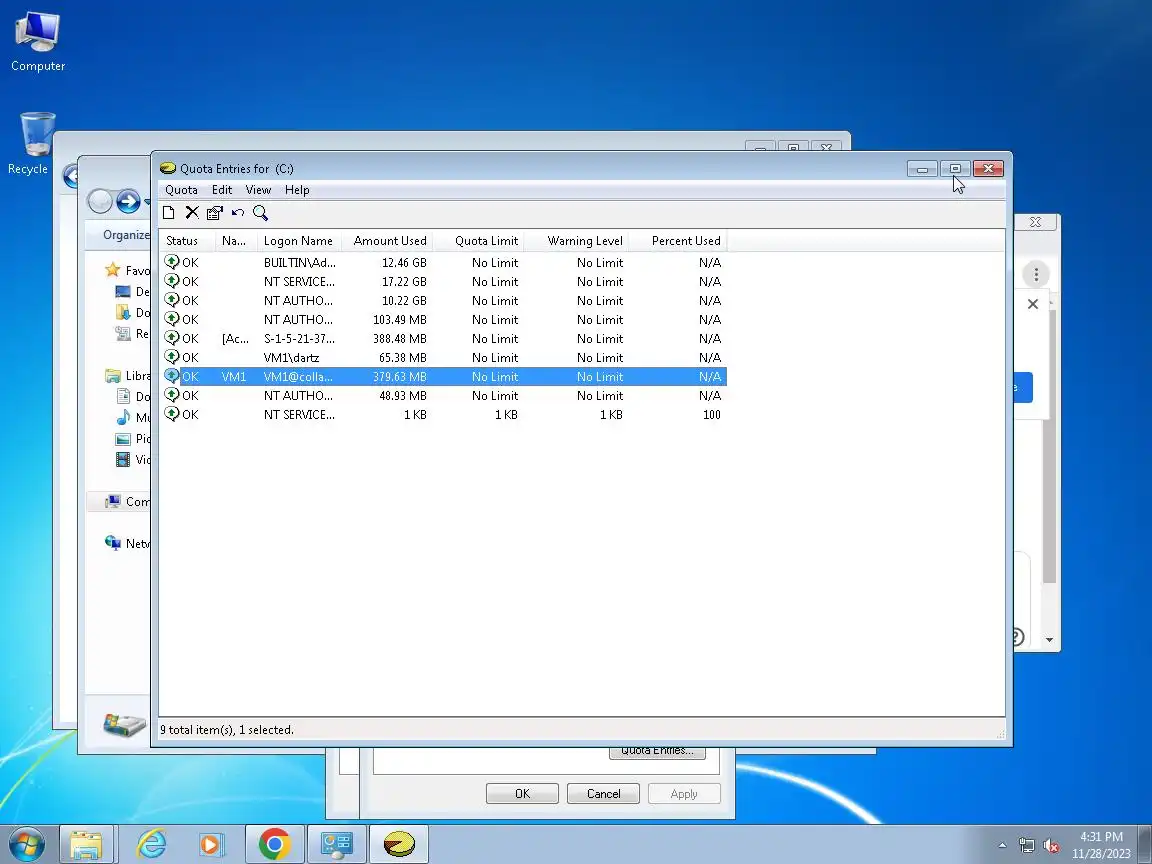1152x864 pixels.
Task: Click status icon of the 12.46 GB row
Action: click(x=172, y=262)
